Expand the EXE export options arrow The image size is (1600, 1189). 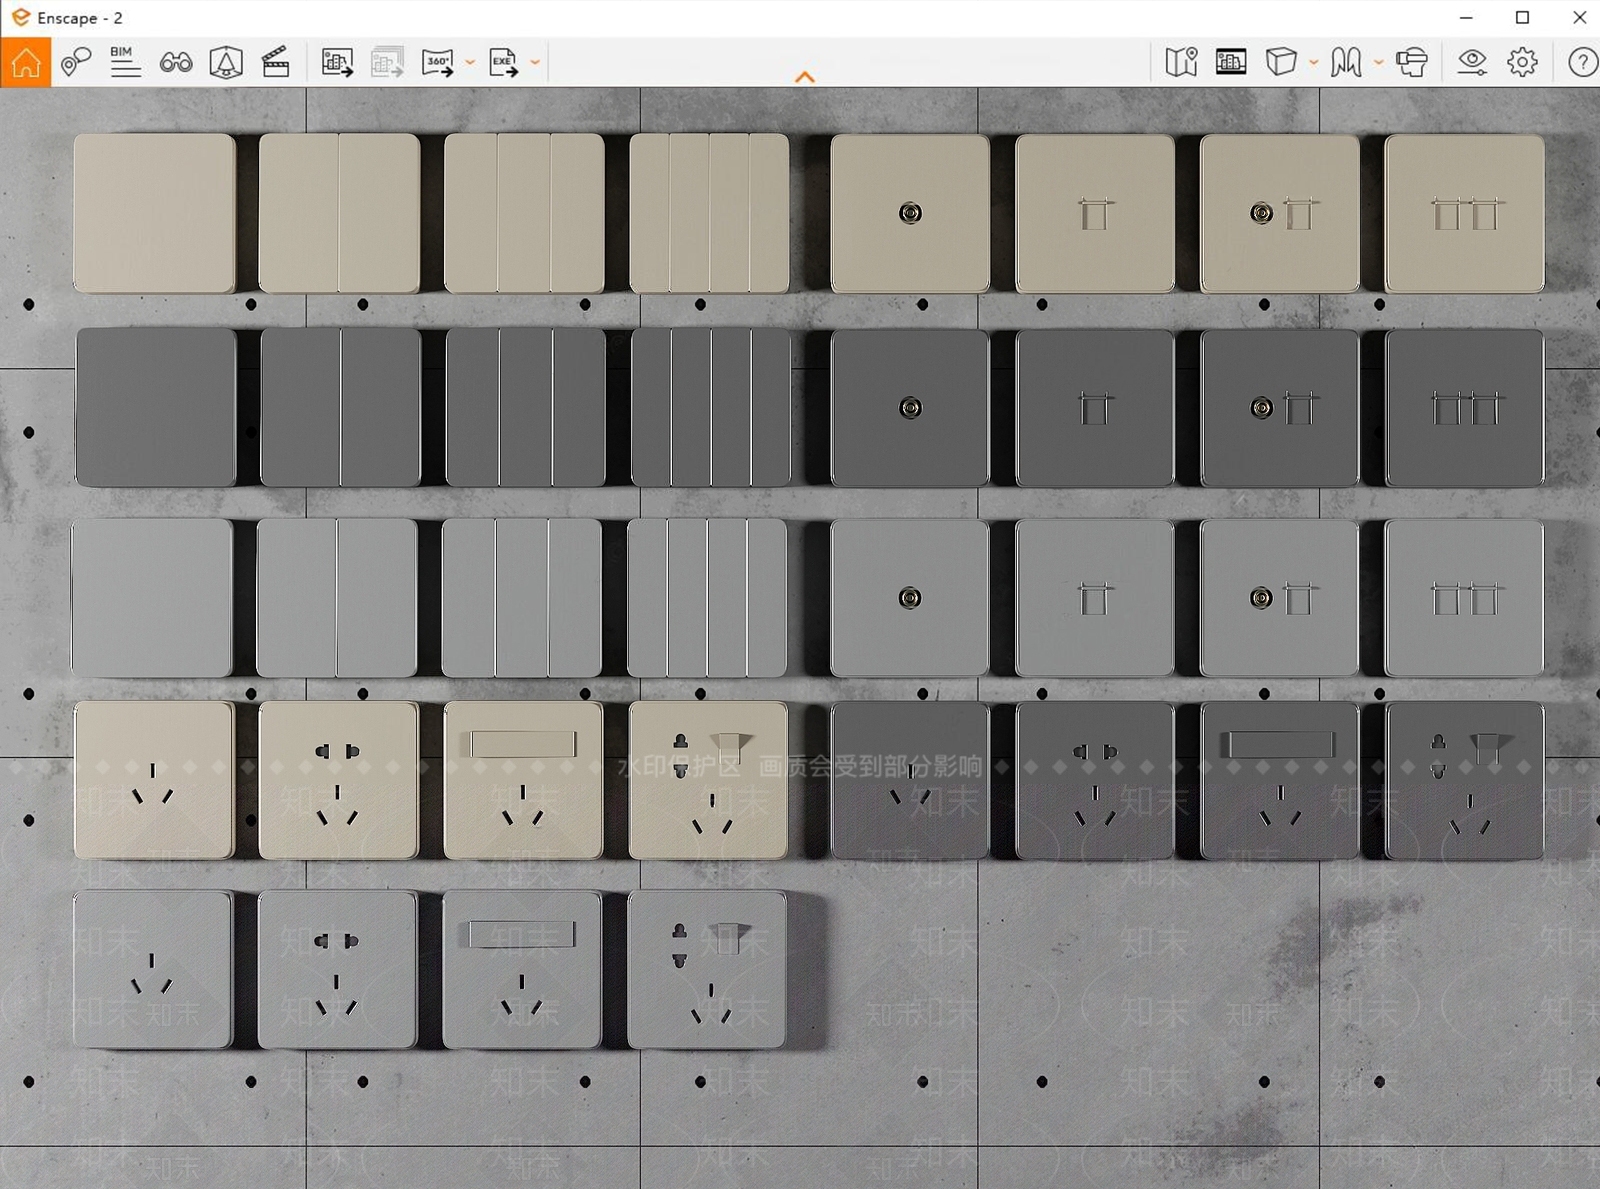pos(535,63)
